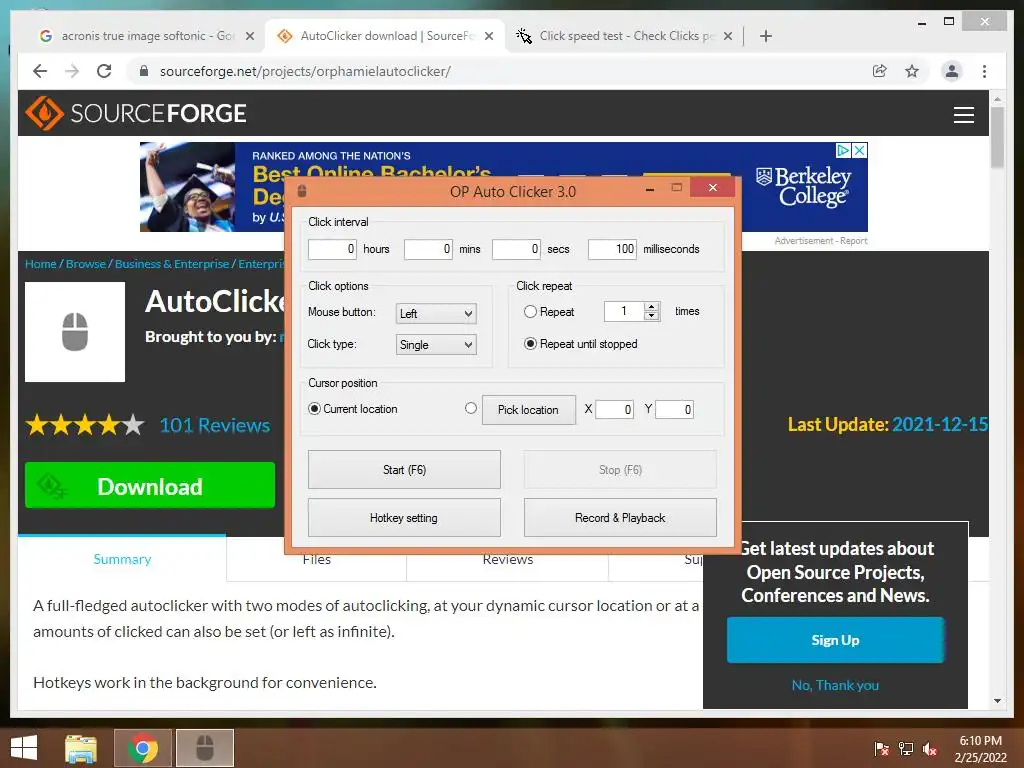This screenshot has height=768, width=1024.
Task: Click the page vertical scrollbar thumb
Action: [x=997, y=138]
